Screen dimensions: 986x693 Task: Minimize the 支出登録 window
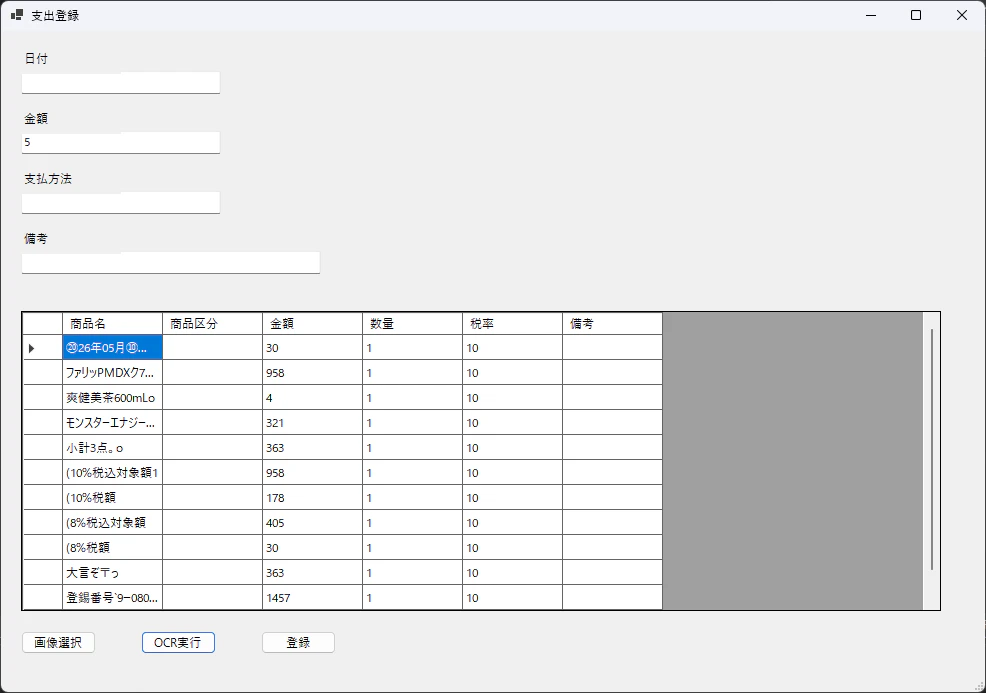coord(871,15)
